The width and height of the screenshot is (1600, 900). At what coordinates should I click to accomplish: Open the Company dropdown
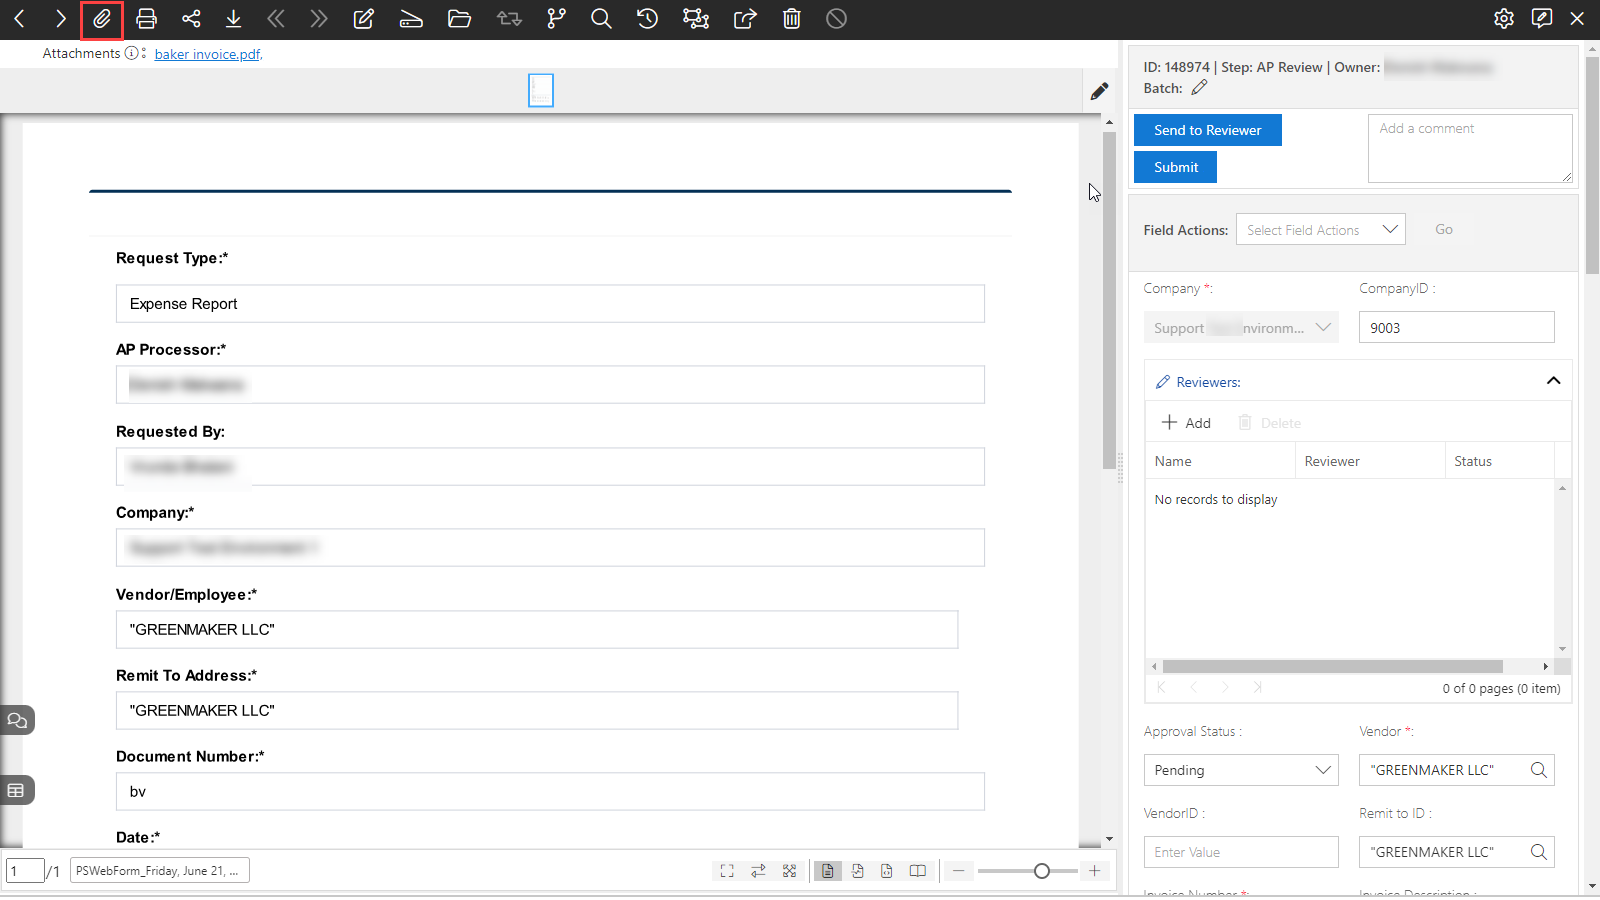click(x=1241, y=328)
